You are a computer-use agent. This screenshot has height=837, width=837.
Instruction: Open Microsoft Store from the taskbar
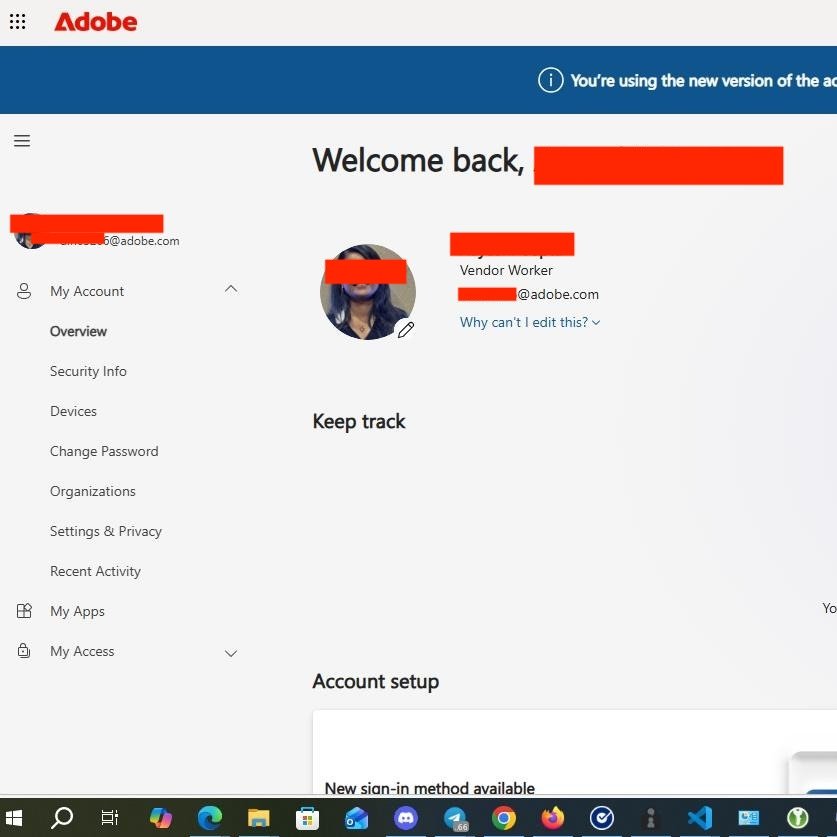(x=307, y=818)
